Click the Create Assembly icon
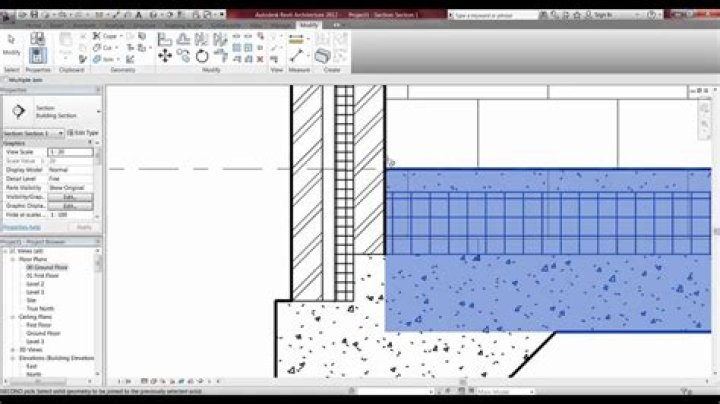Screen dimensions: 720x404 tap(322, 56)
